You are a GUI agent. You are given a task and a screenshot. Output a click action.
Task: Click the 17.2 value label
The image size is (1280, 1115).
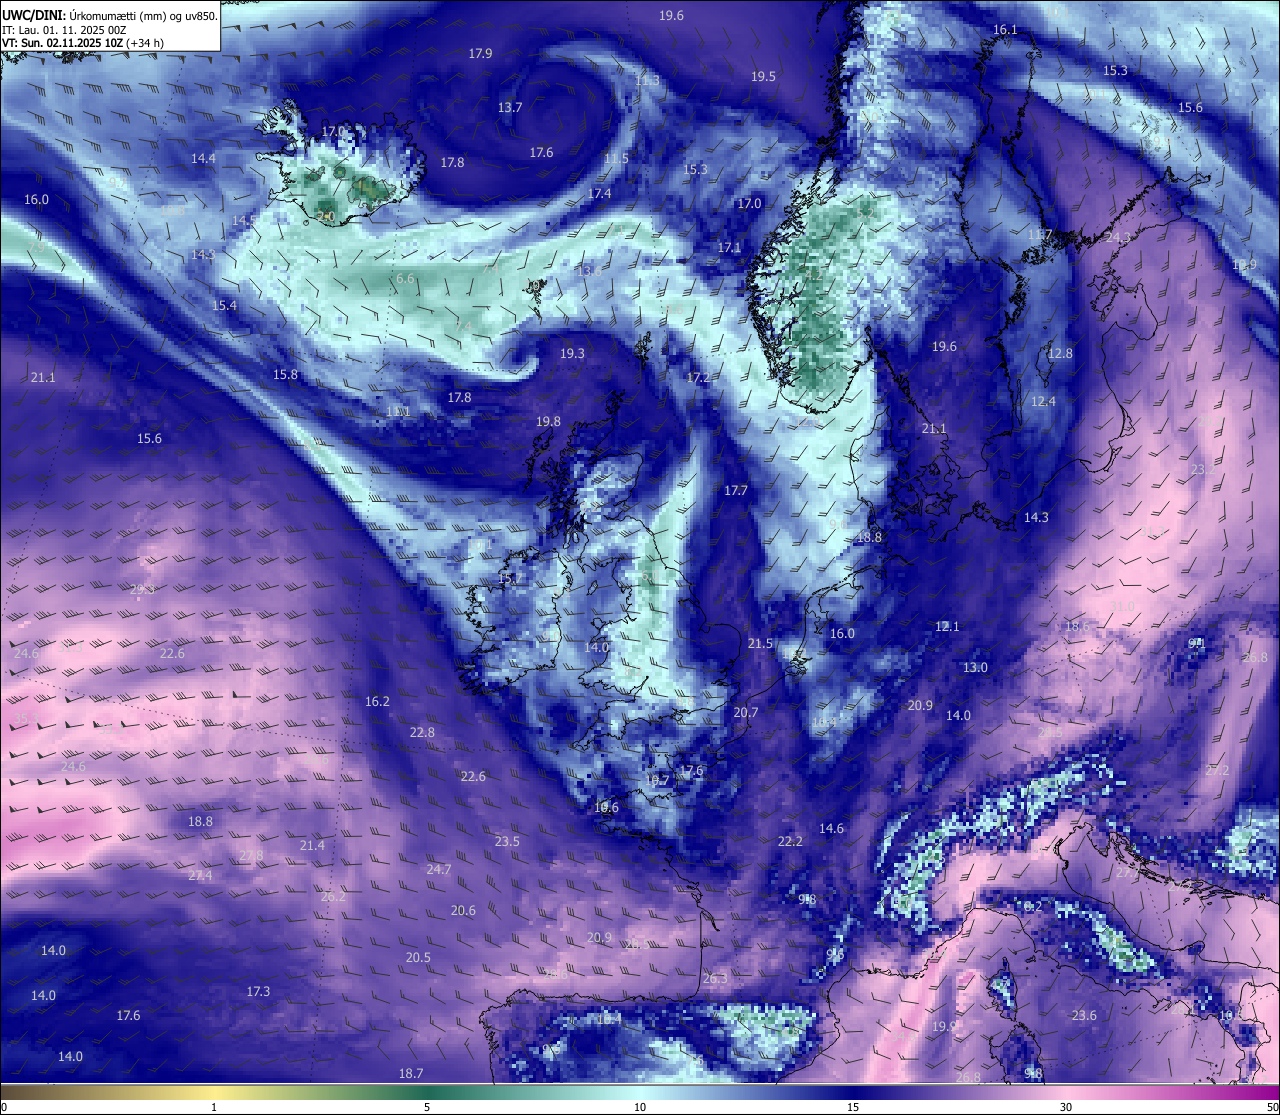700,378
